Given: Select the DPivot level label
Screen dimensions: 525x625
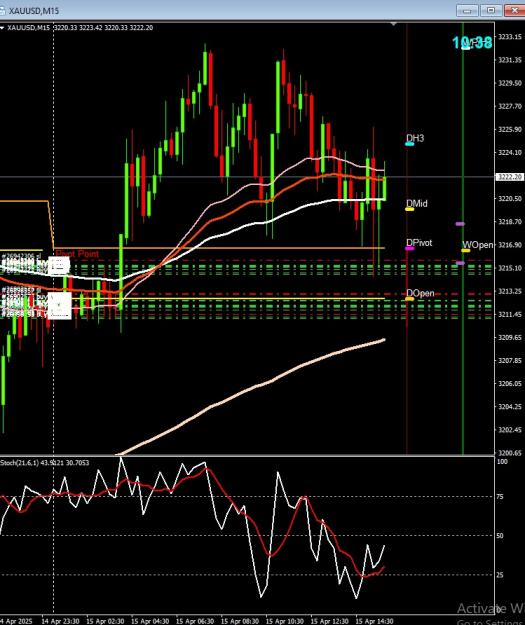Looking at the screenshot, I should (419, 242).
